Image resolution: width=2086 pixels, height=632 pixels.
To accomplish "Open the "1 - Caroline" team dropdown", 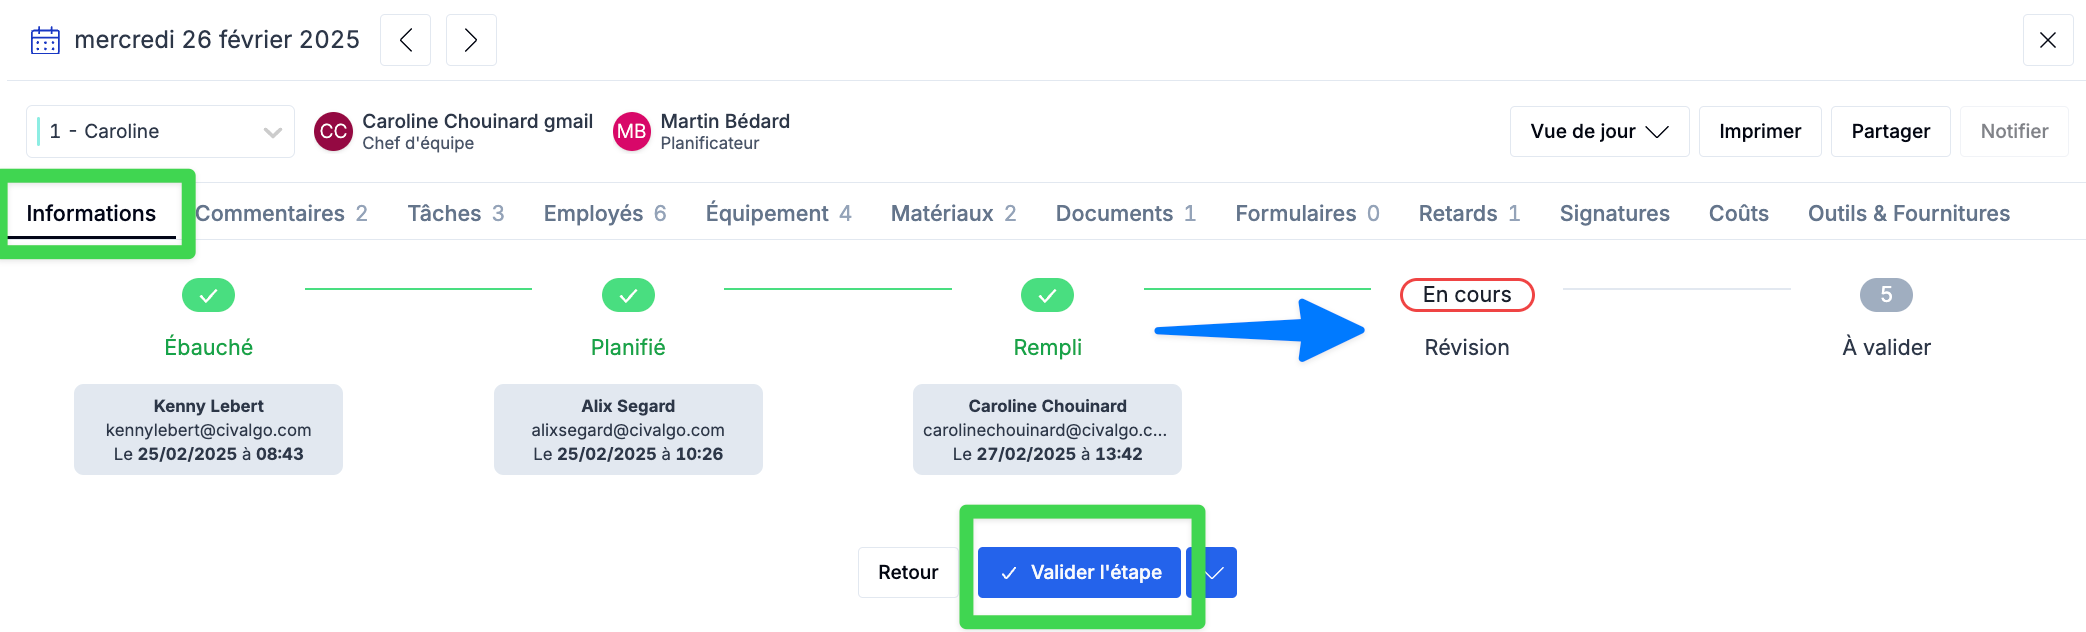I will (x=160, y=131).
